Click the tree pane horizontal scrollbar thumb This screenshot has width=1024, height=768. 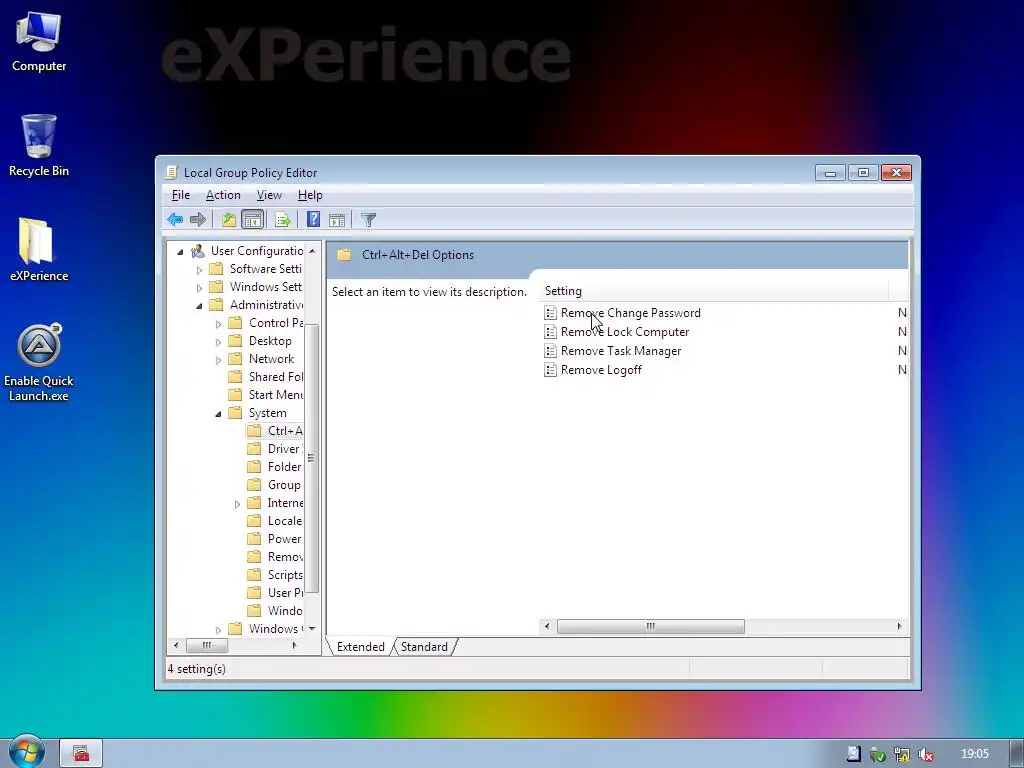pyautogui.click(x=206, y=645)
